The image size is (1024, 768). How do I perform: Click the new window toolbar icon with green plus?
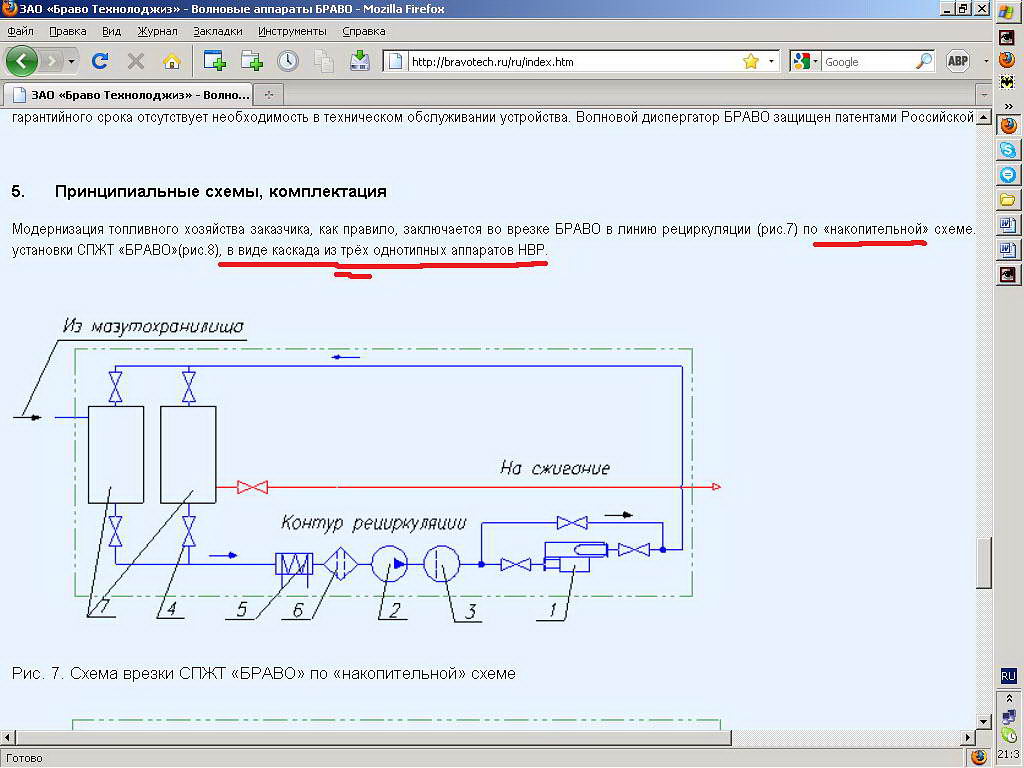coord(251,61)
